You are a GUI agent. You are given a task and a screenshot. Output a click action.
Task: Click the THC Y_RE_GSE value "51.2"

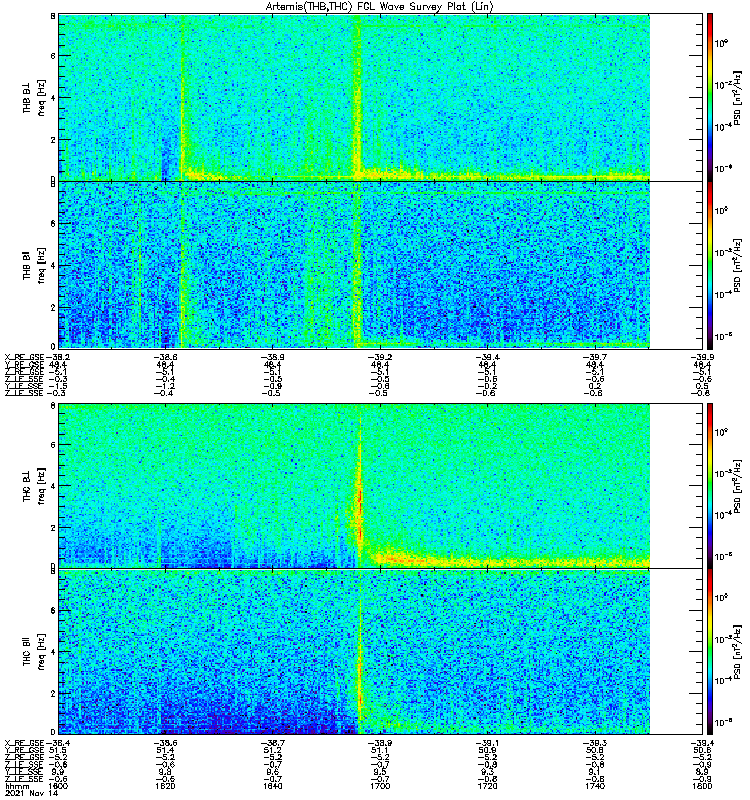[272, 751]
